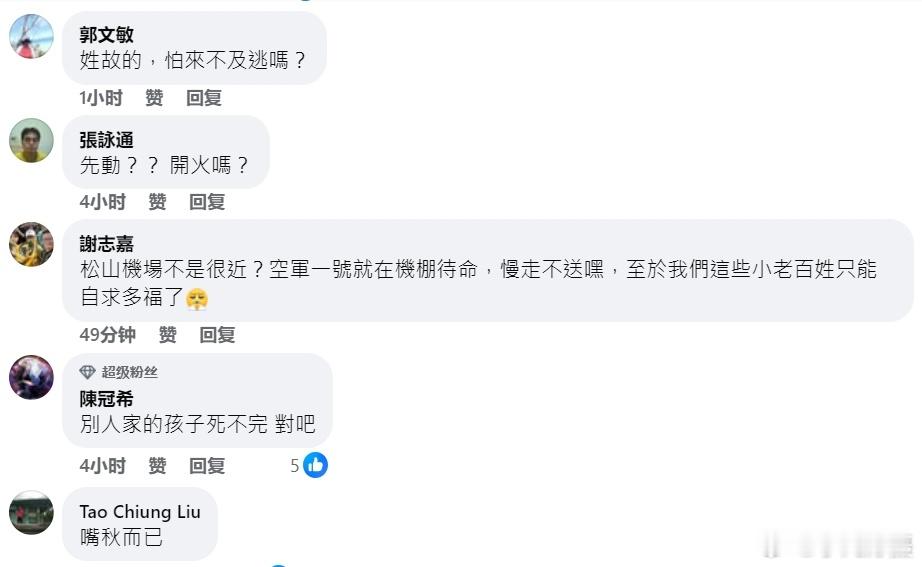This screenshot has height=567, width=922.
Task: Click the 49分钟 timestamp link
Action: point(108,335)
